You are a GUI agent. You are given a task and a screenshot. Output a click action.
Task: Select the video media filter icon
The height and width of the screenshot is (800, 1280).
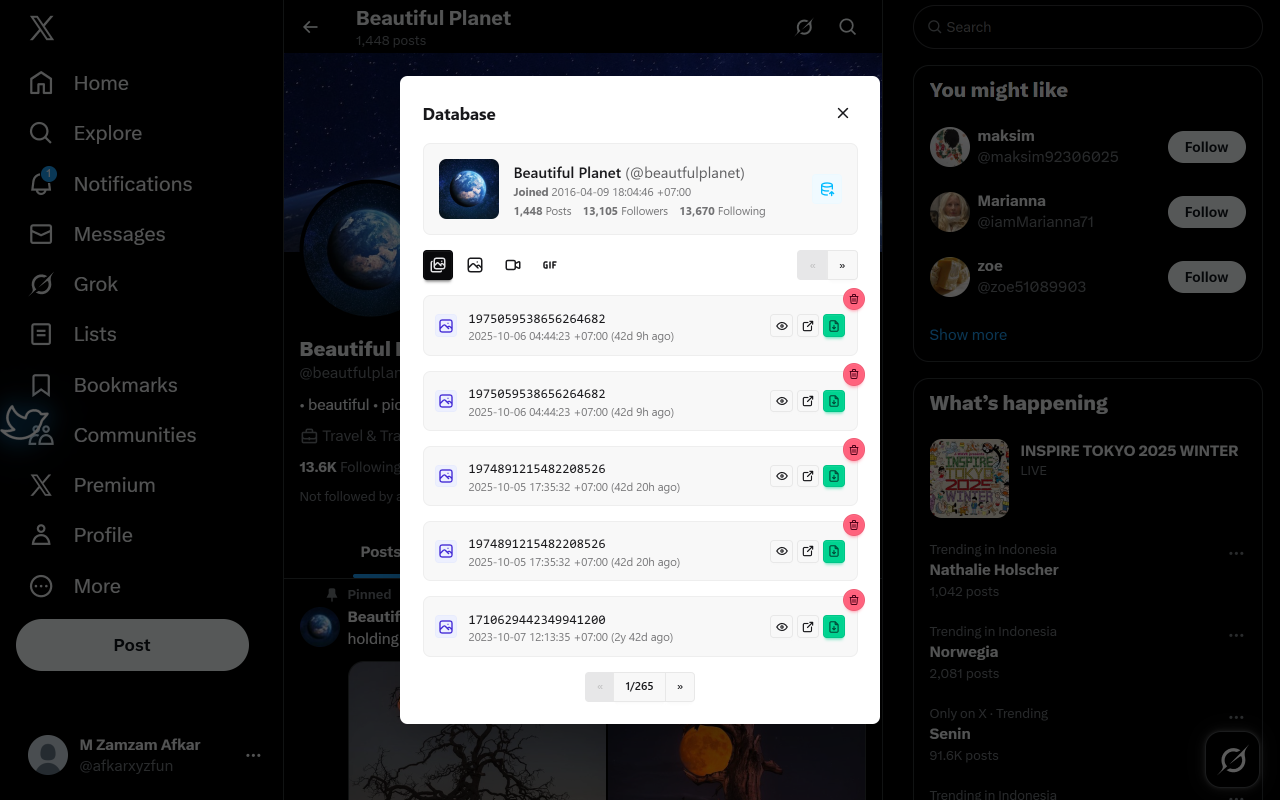513,264
